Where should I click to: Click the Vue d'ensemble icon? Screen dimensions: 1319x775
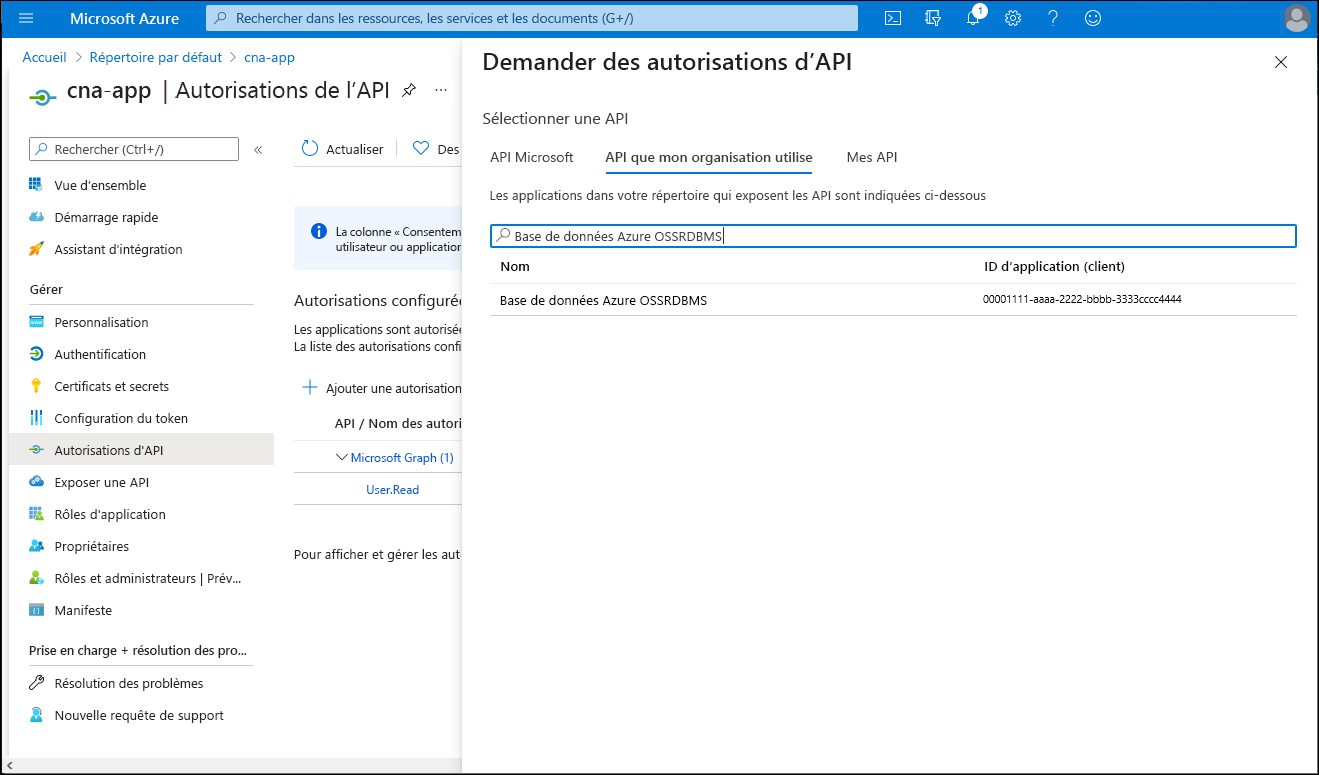tap(36, 185)
